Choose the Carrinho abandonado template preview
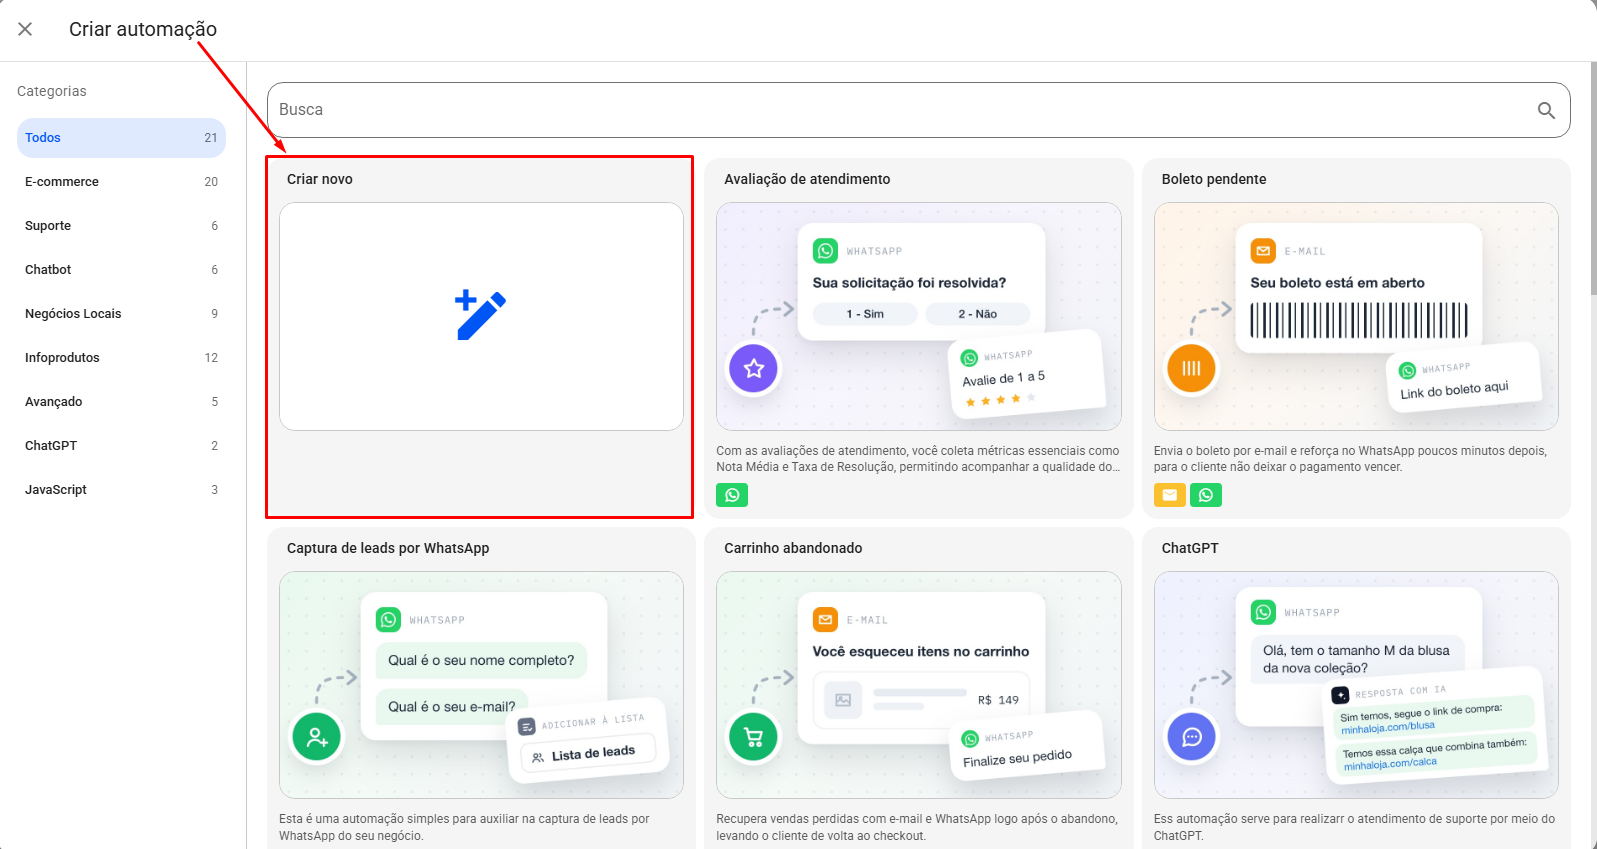1597x849 pixels. point(919,685)
